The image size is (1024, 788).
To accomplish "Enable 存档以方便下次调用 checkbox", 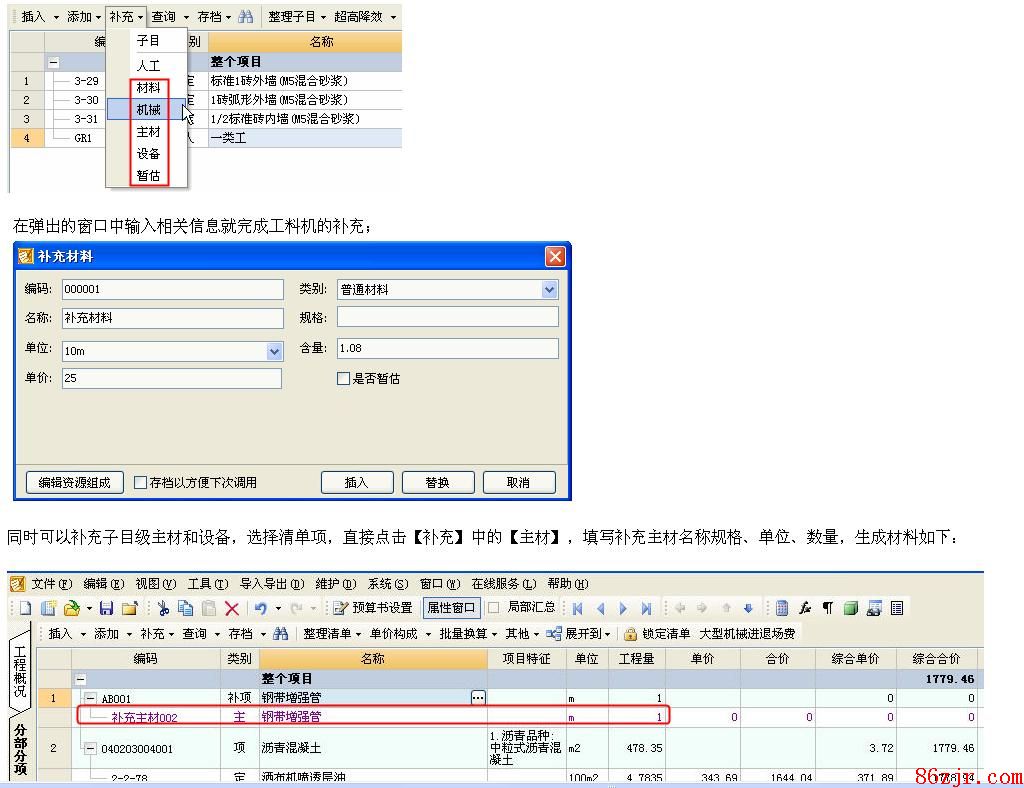I will [141, 483].
